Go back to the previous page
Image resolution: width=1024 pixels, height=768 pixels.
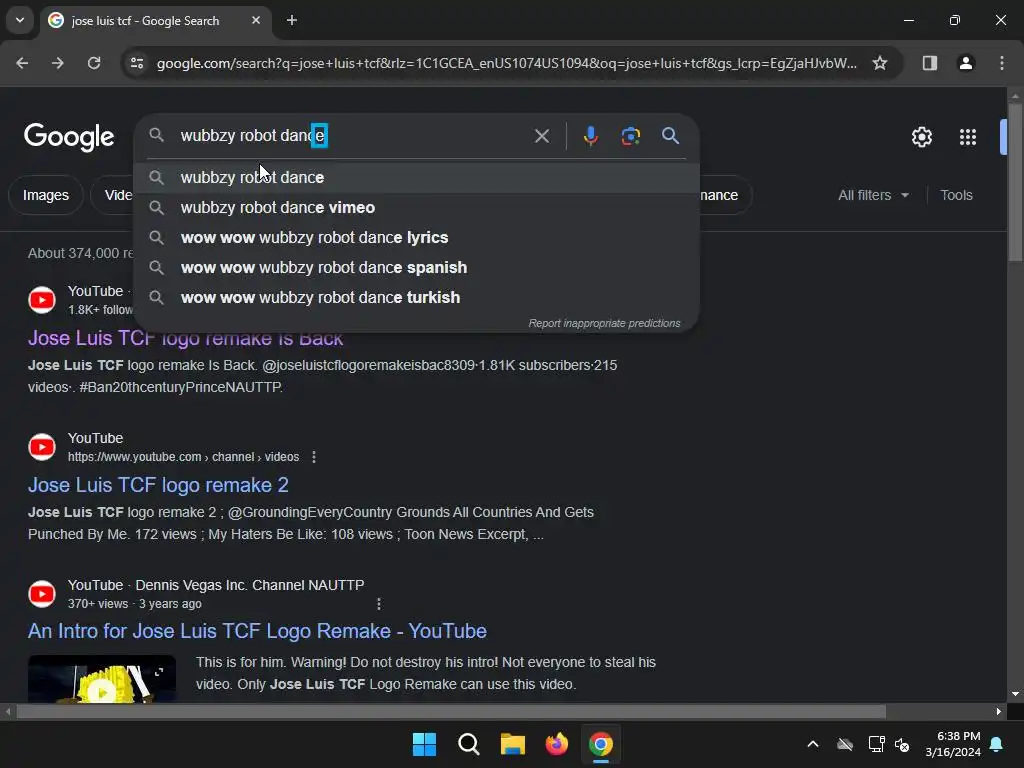tap(22, 63)
